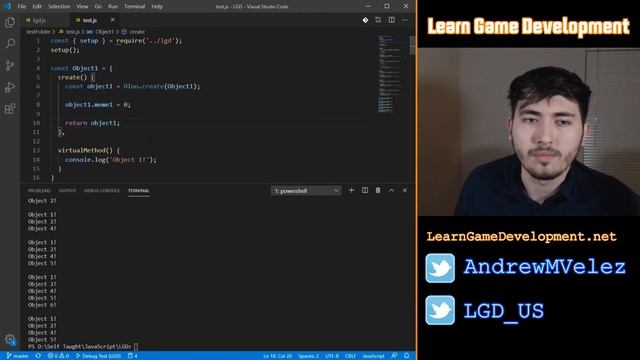The image size is (640, 360).
Task: Click the LearnGameDevelopment.net text
Action: (x=521, y=237)
